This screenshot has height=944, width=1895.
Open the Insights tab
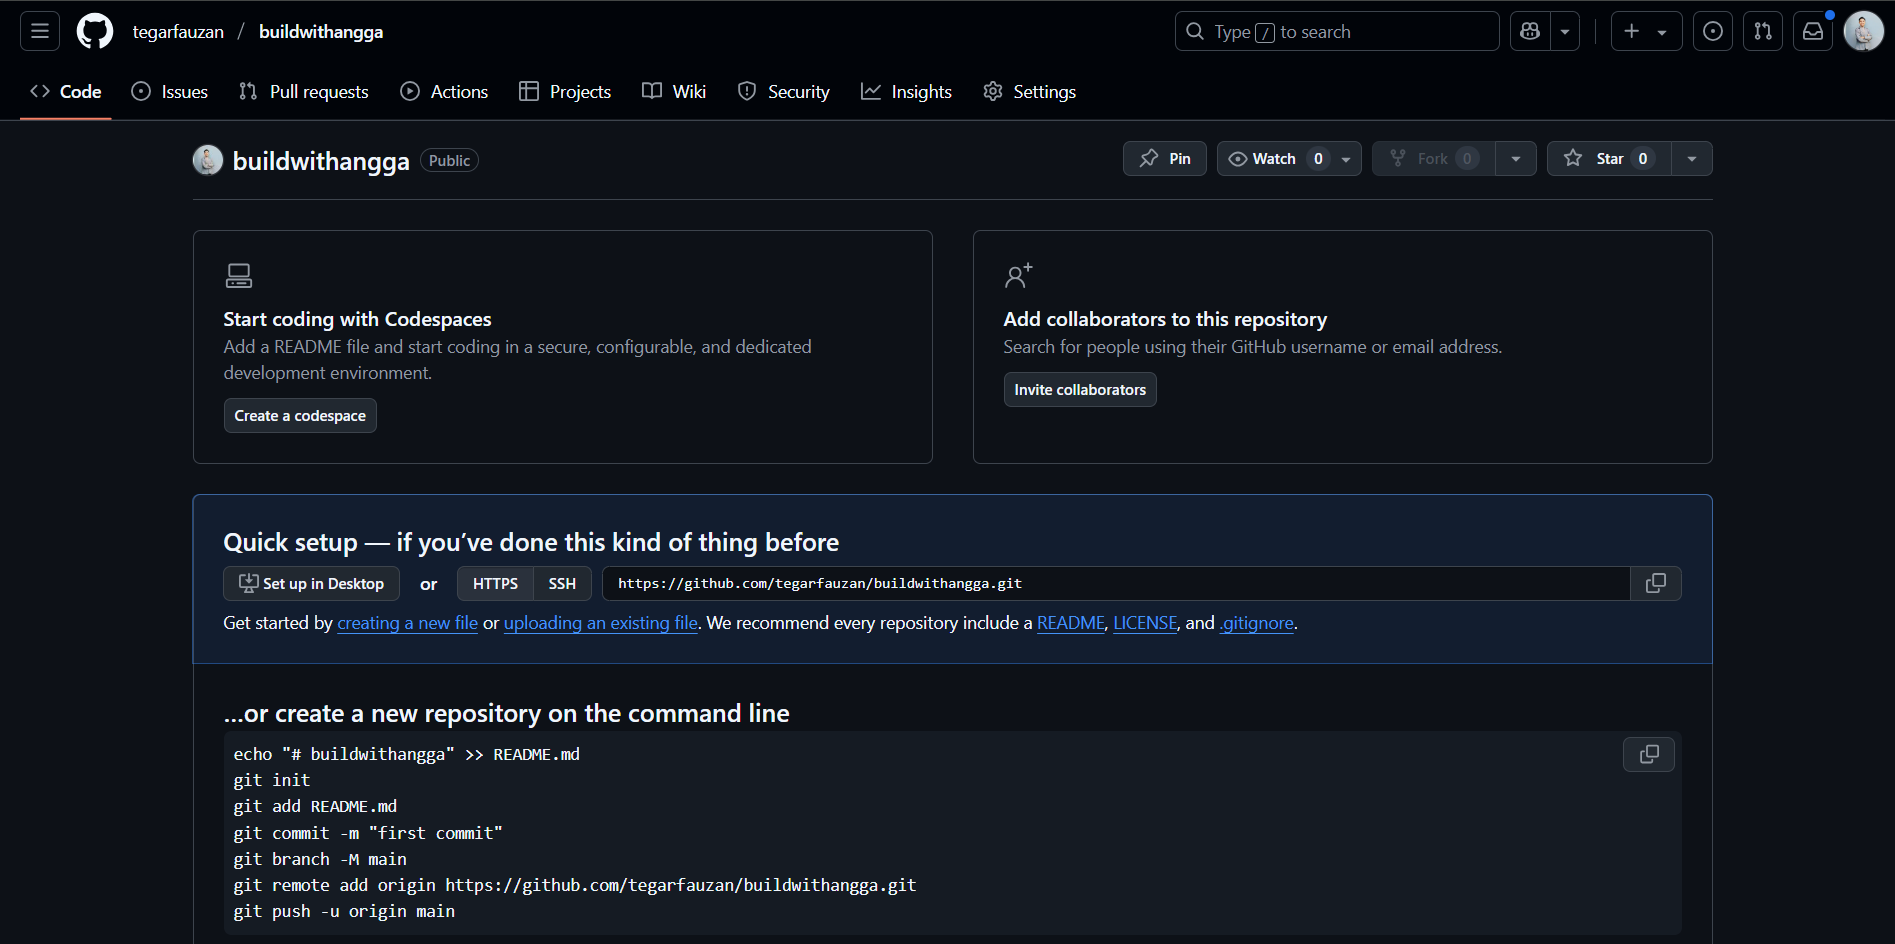tap(907, 91)
